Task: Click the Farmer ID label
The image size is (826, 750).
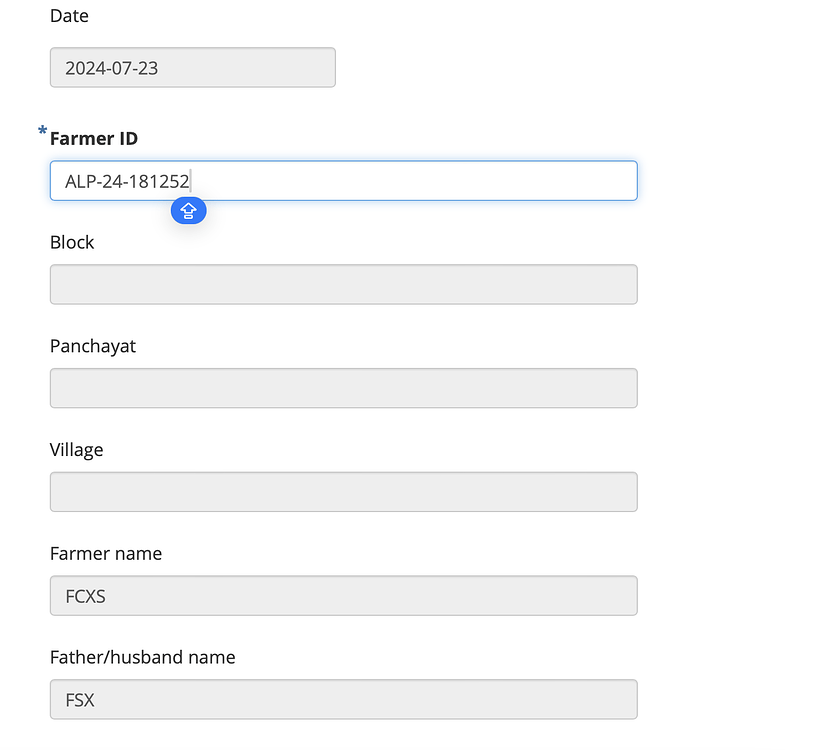Action: coord(93,138)
